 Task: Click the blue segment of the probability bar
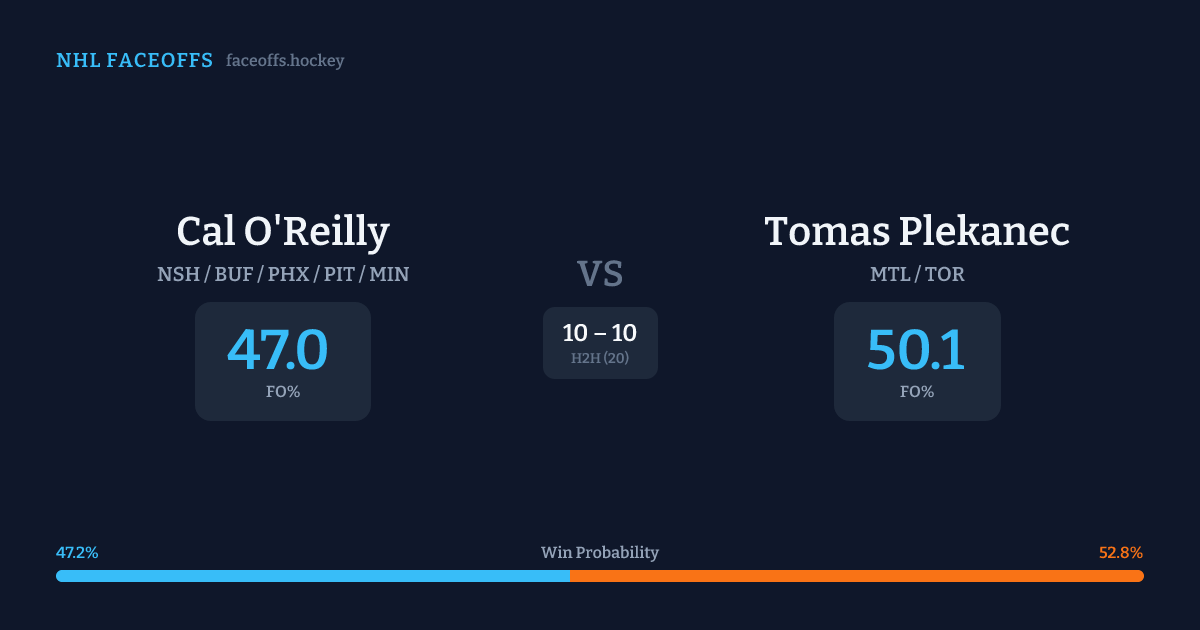click(312, 576)
